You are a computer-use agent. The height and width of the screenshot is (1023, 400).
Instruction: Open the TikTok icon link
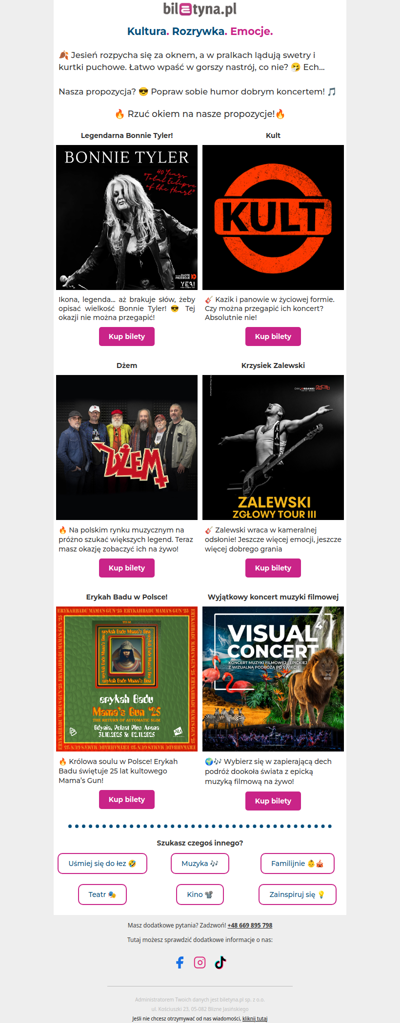tap(220, 962)
